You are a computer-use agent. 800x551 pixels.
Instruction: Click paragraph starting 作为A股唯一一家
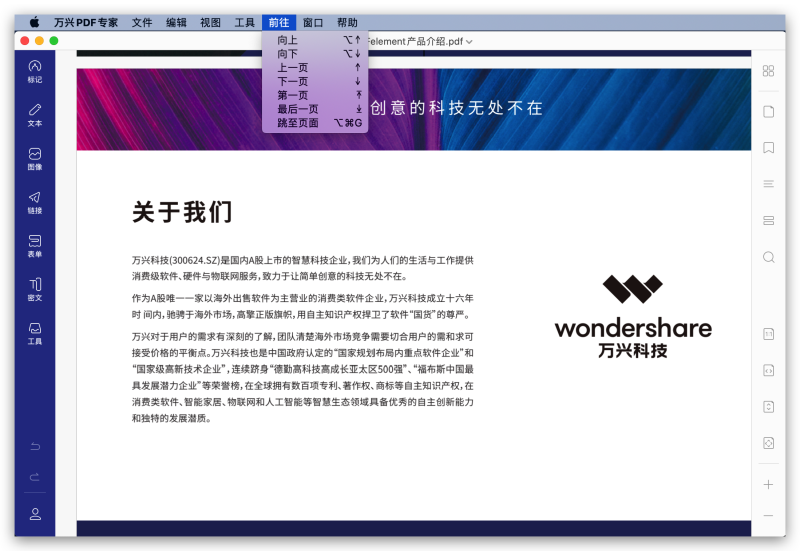303,306
